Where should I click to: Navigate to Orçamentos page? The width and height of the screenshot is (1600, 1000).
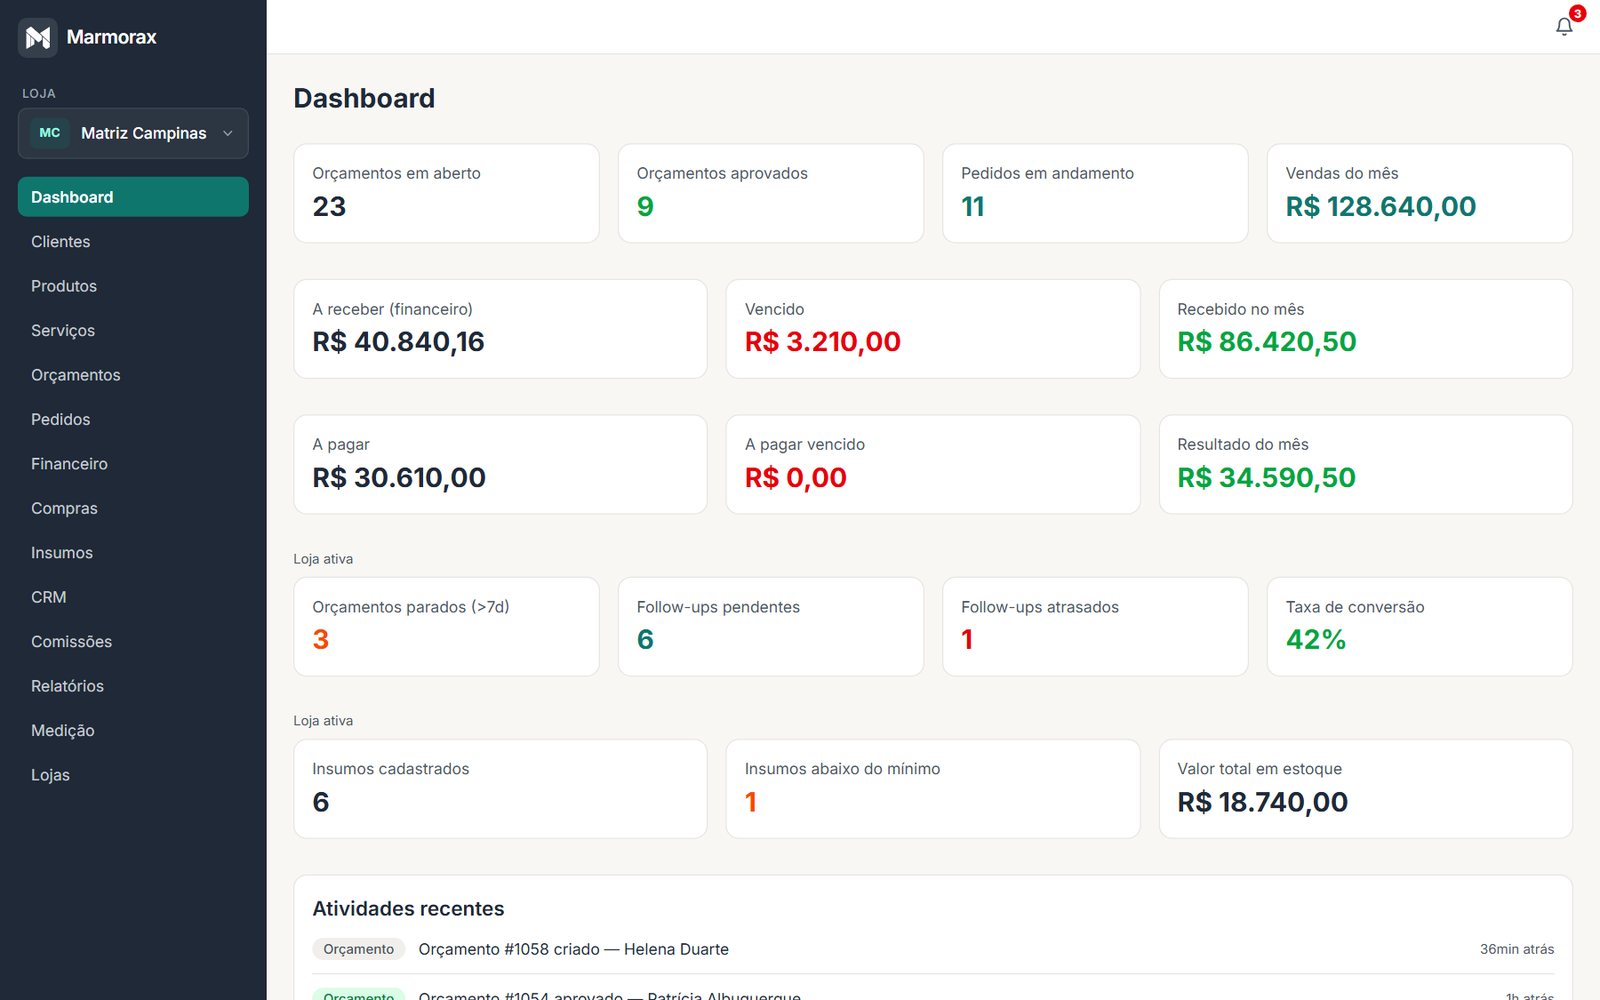click(133, 375)
